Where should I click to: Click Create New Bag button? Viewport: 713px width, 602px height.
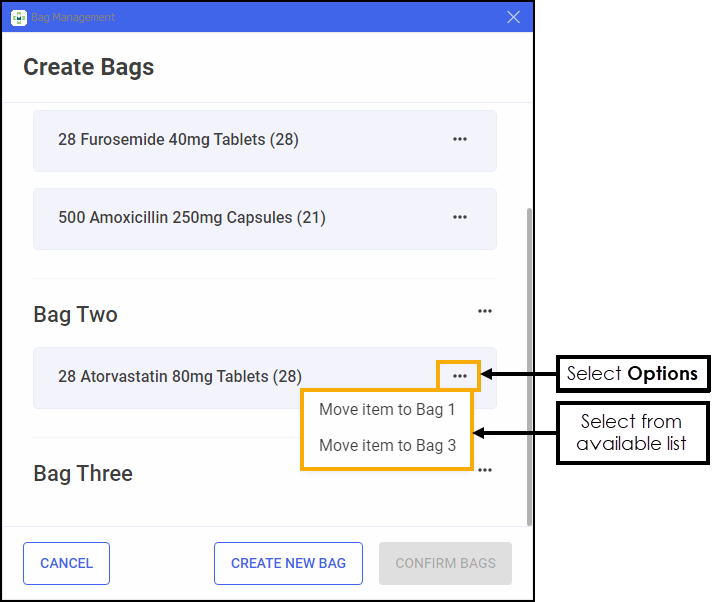pyautogui.click(x=288, y=563)
